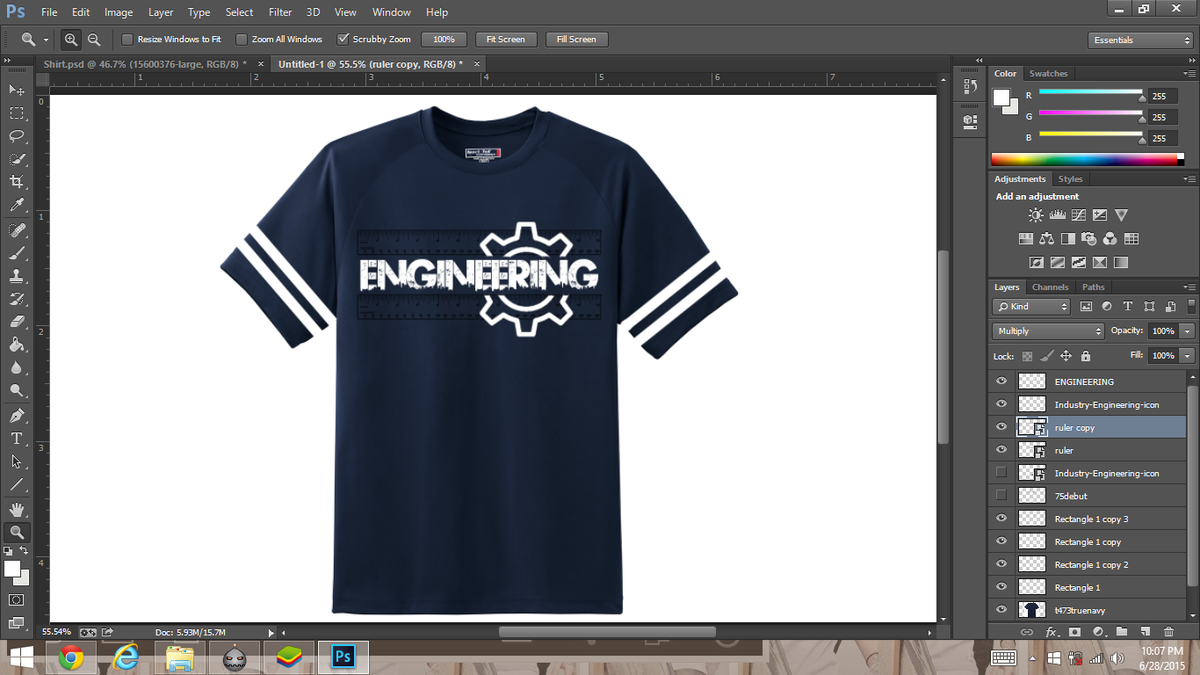Screen dimensions: 1200x675
Task: Open the Adjustments panel flyout menu
Action: [x=1189, y=179]
